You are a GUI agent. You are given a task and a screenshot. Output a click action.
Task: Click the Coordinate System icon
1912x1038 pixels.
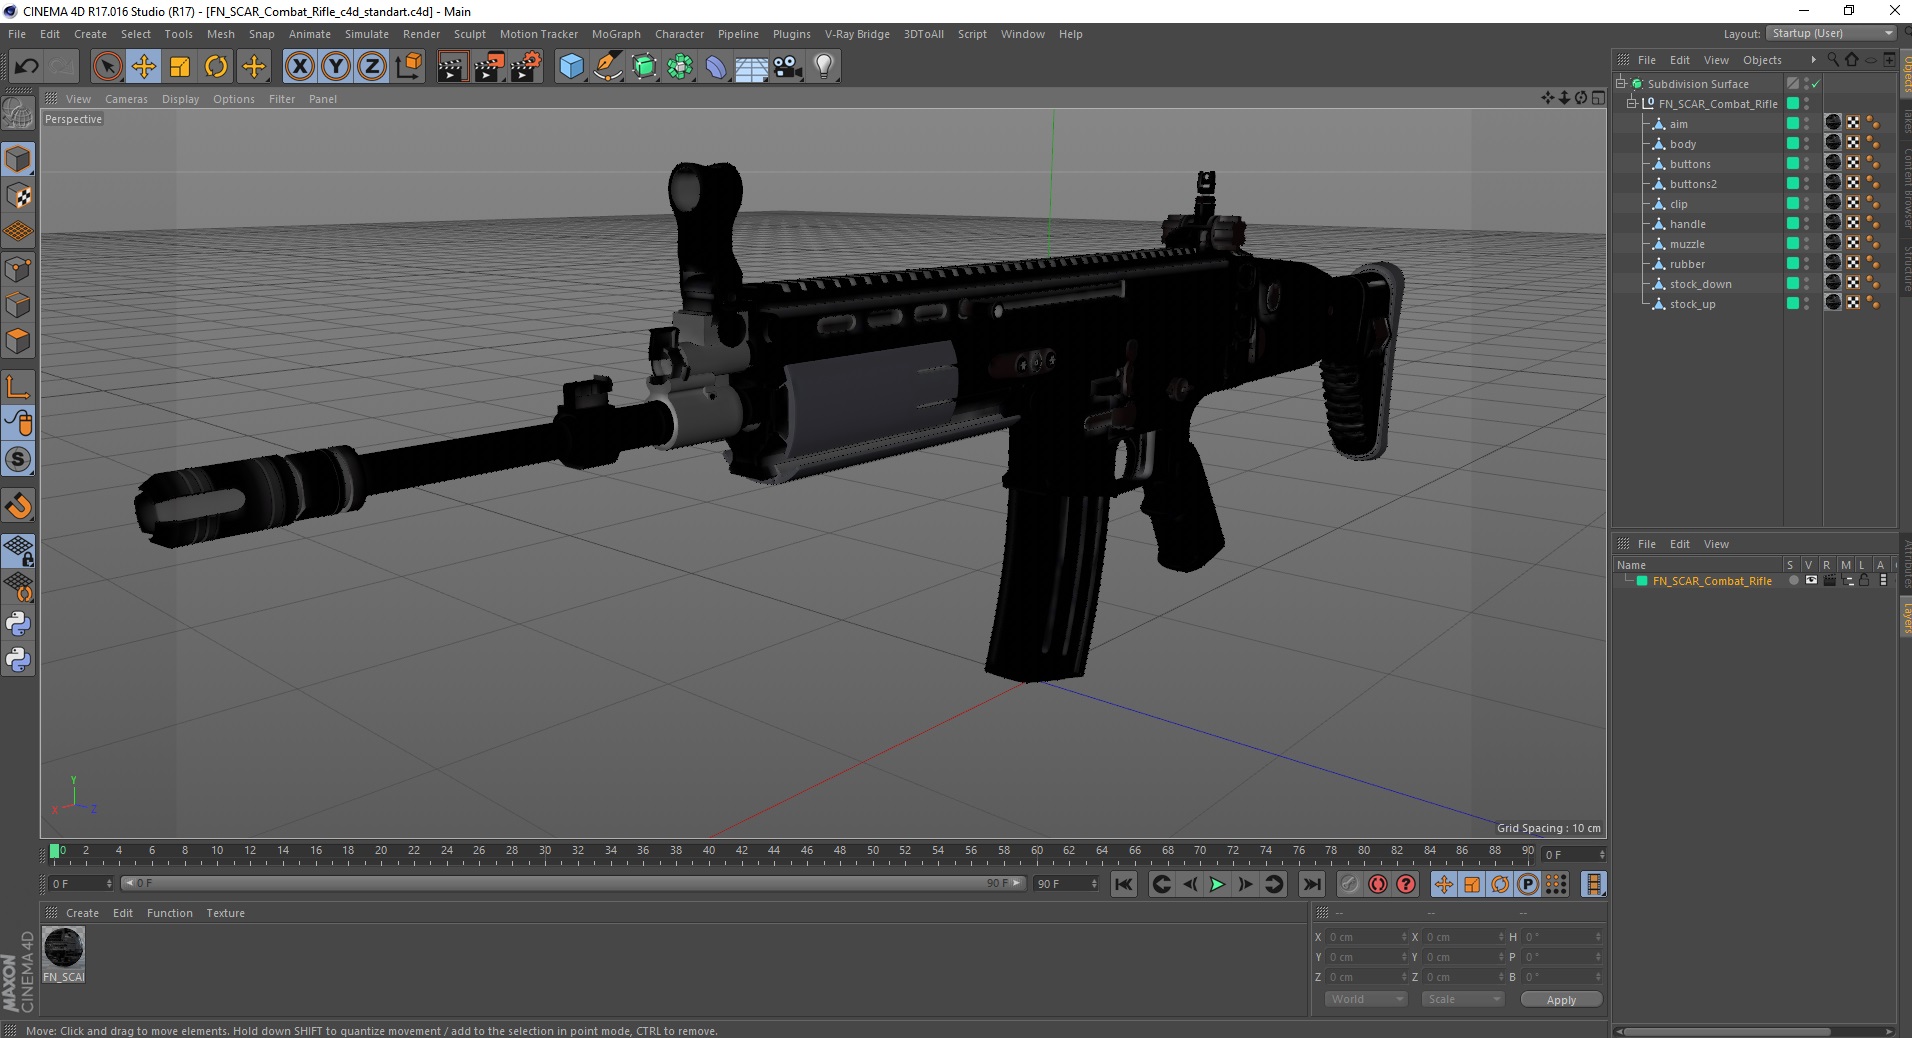pos(408,67)
